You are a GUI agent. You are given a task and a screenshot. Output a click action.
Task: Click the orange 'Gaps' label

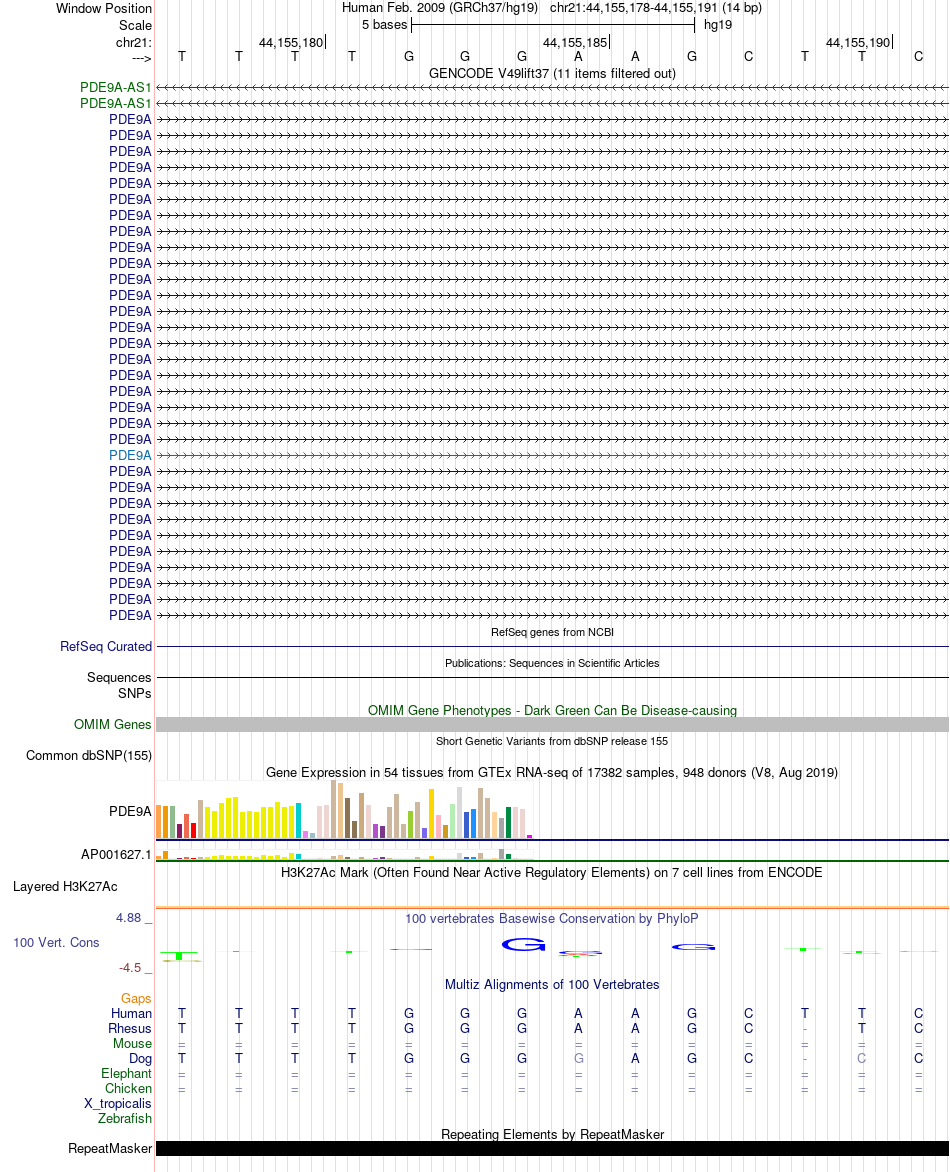(x=136, y=999)
